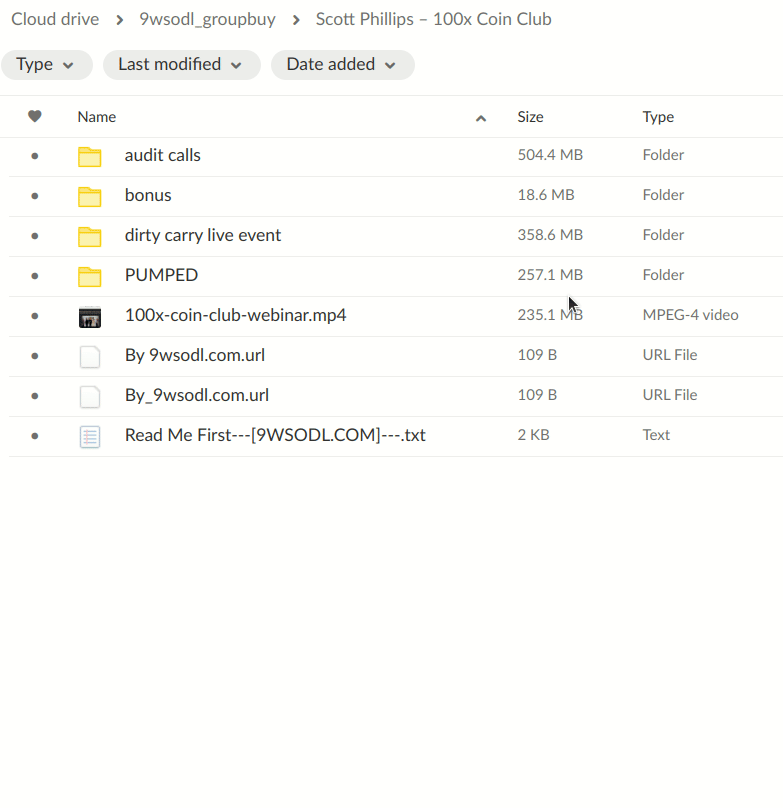Open the Date added filter dropdown
This screenshot has width=783, height=808.
343,65
